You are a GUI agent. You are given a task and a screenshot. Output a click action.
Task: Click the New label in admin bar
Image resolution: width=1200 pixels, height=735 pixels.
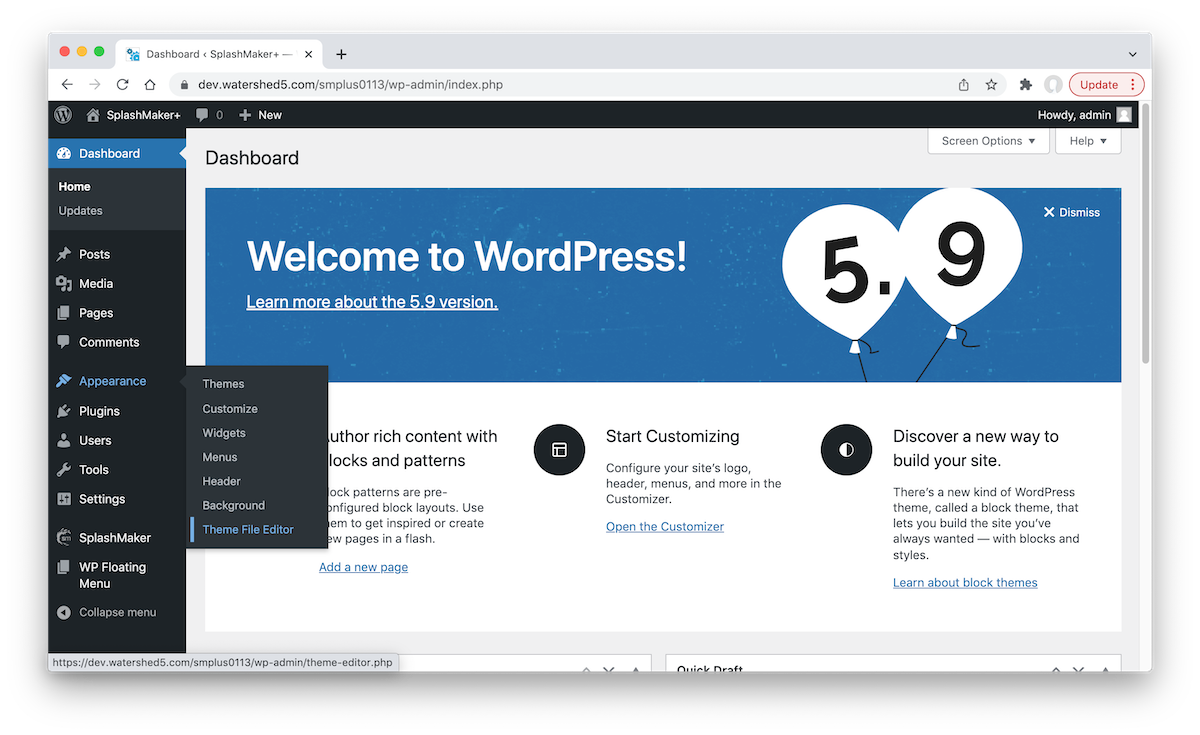270,115
